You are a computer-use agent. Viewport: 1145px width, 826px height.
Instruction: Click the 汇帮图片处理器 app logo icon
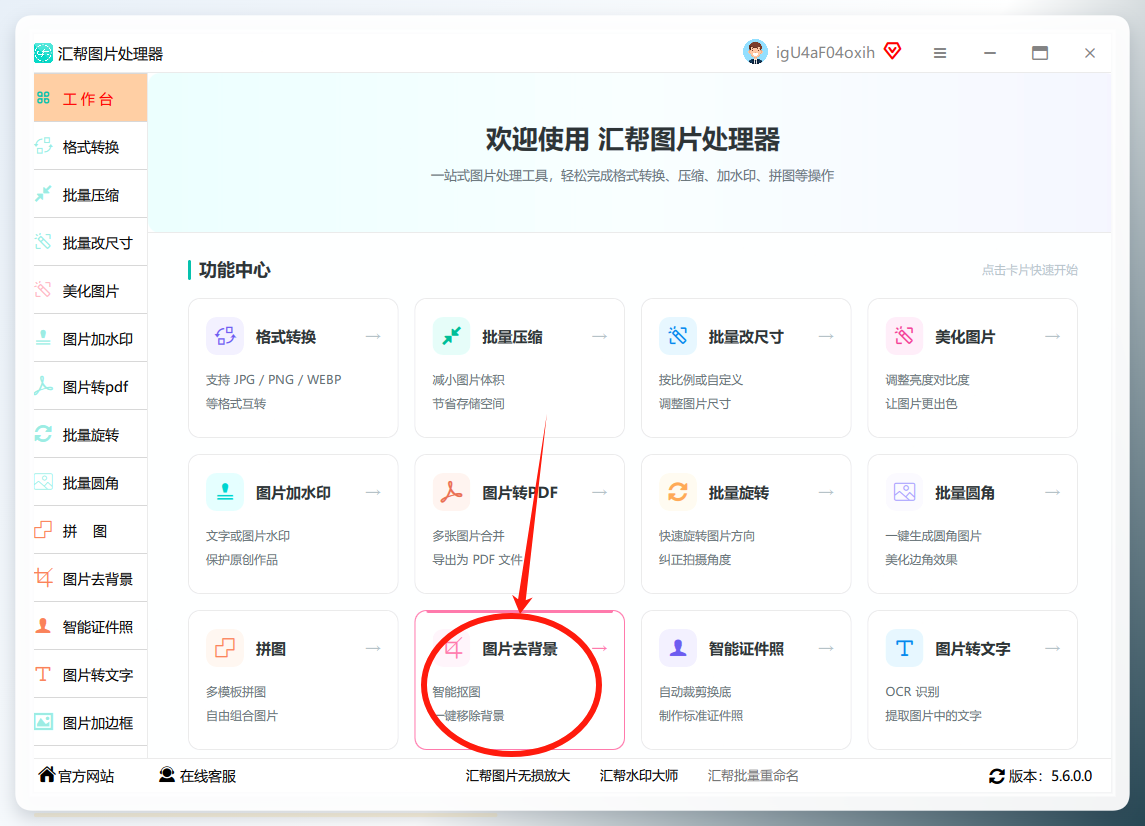(43, 53)
